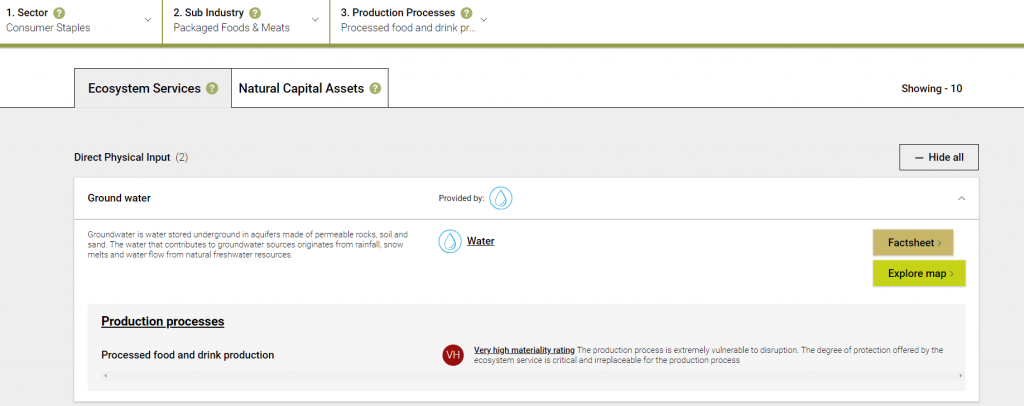Click water drop icon beside 'Provided by'
The height and width of the screenshot is (406, 1024).
pos(501,198)
